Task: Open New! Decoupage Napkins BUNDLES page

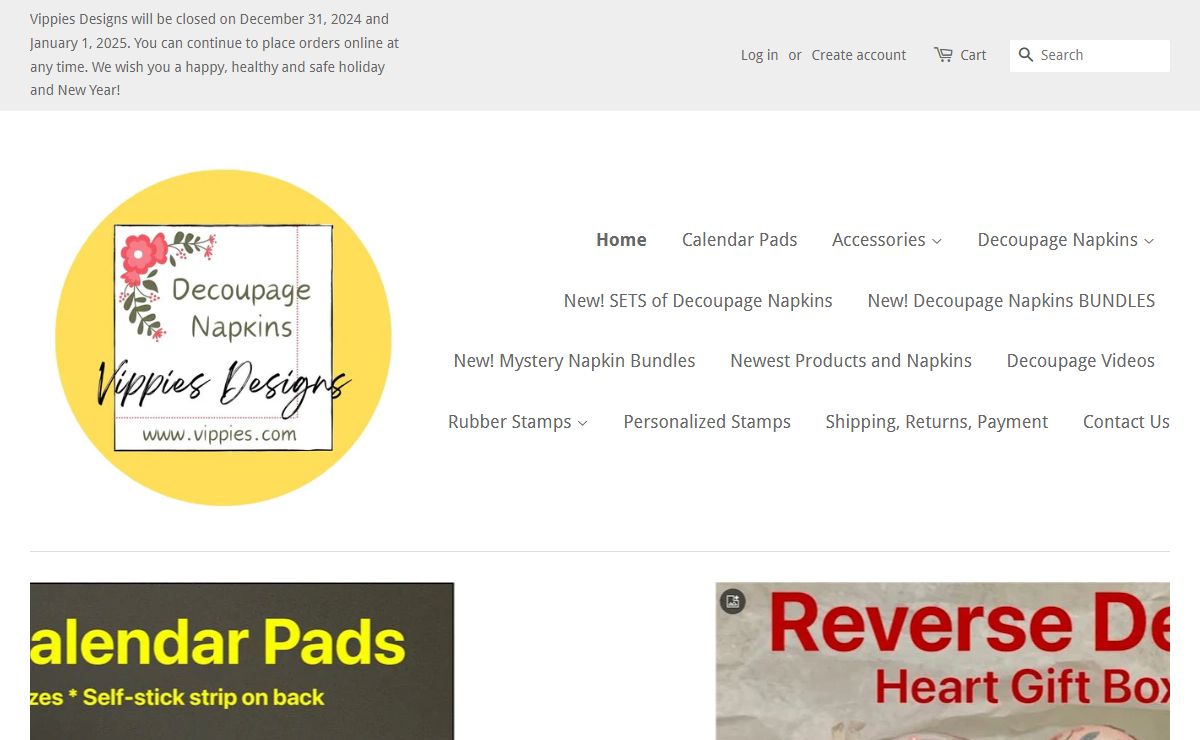Action: 1011,301
